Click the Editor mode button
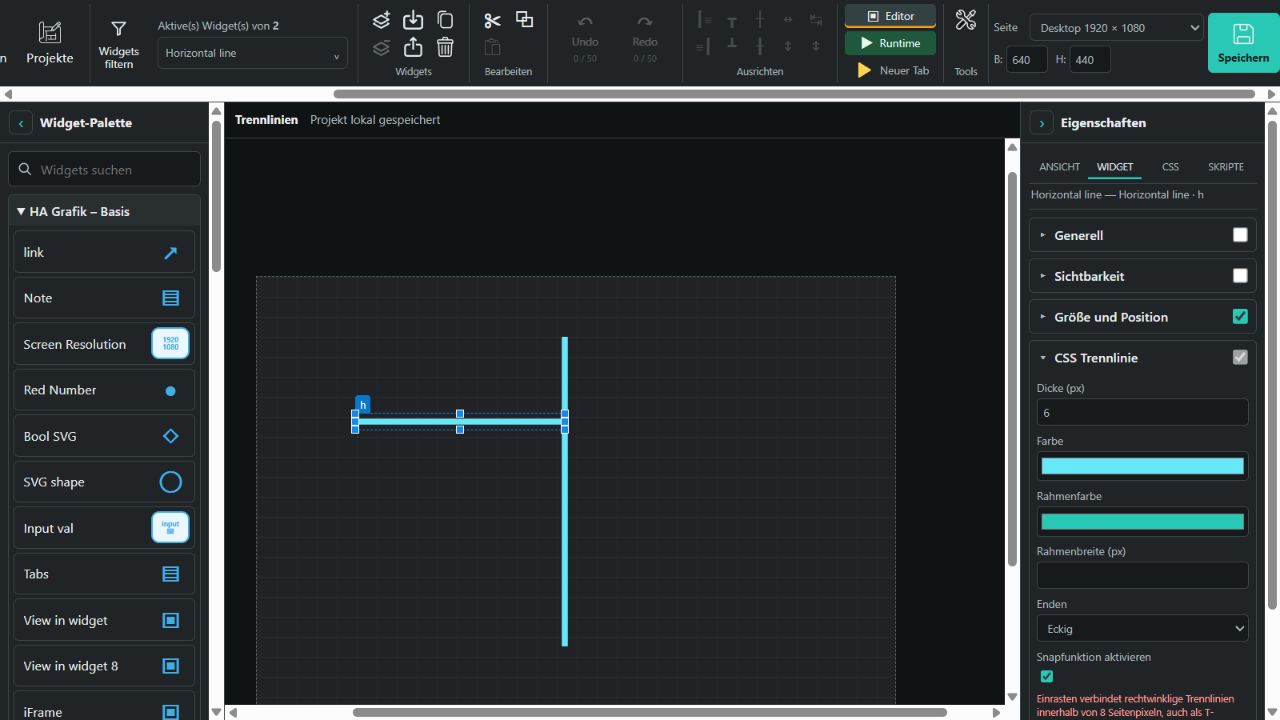1280x720 pixels. click(x=890, y=16)
